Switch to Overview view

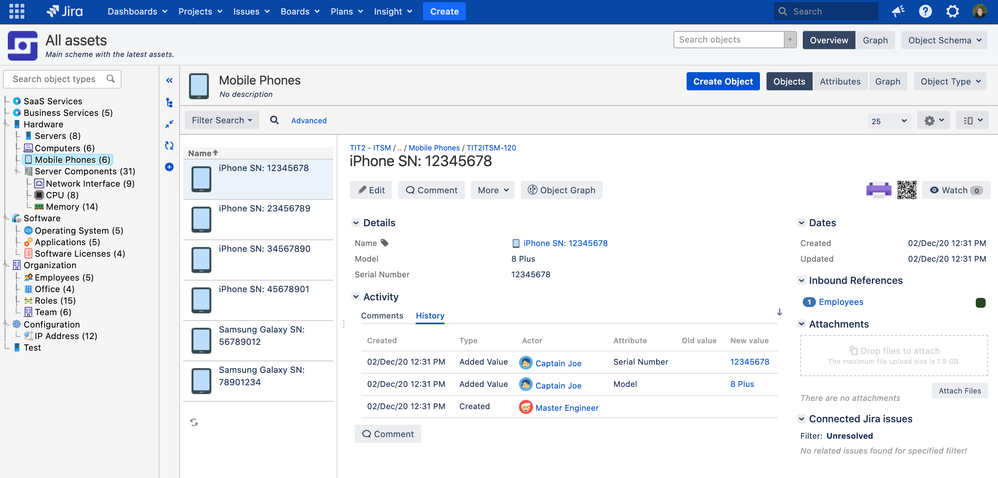829,40
